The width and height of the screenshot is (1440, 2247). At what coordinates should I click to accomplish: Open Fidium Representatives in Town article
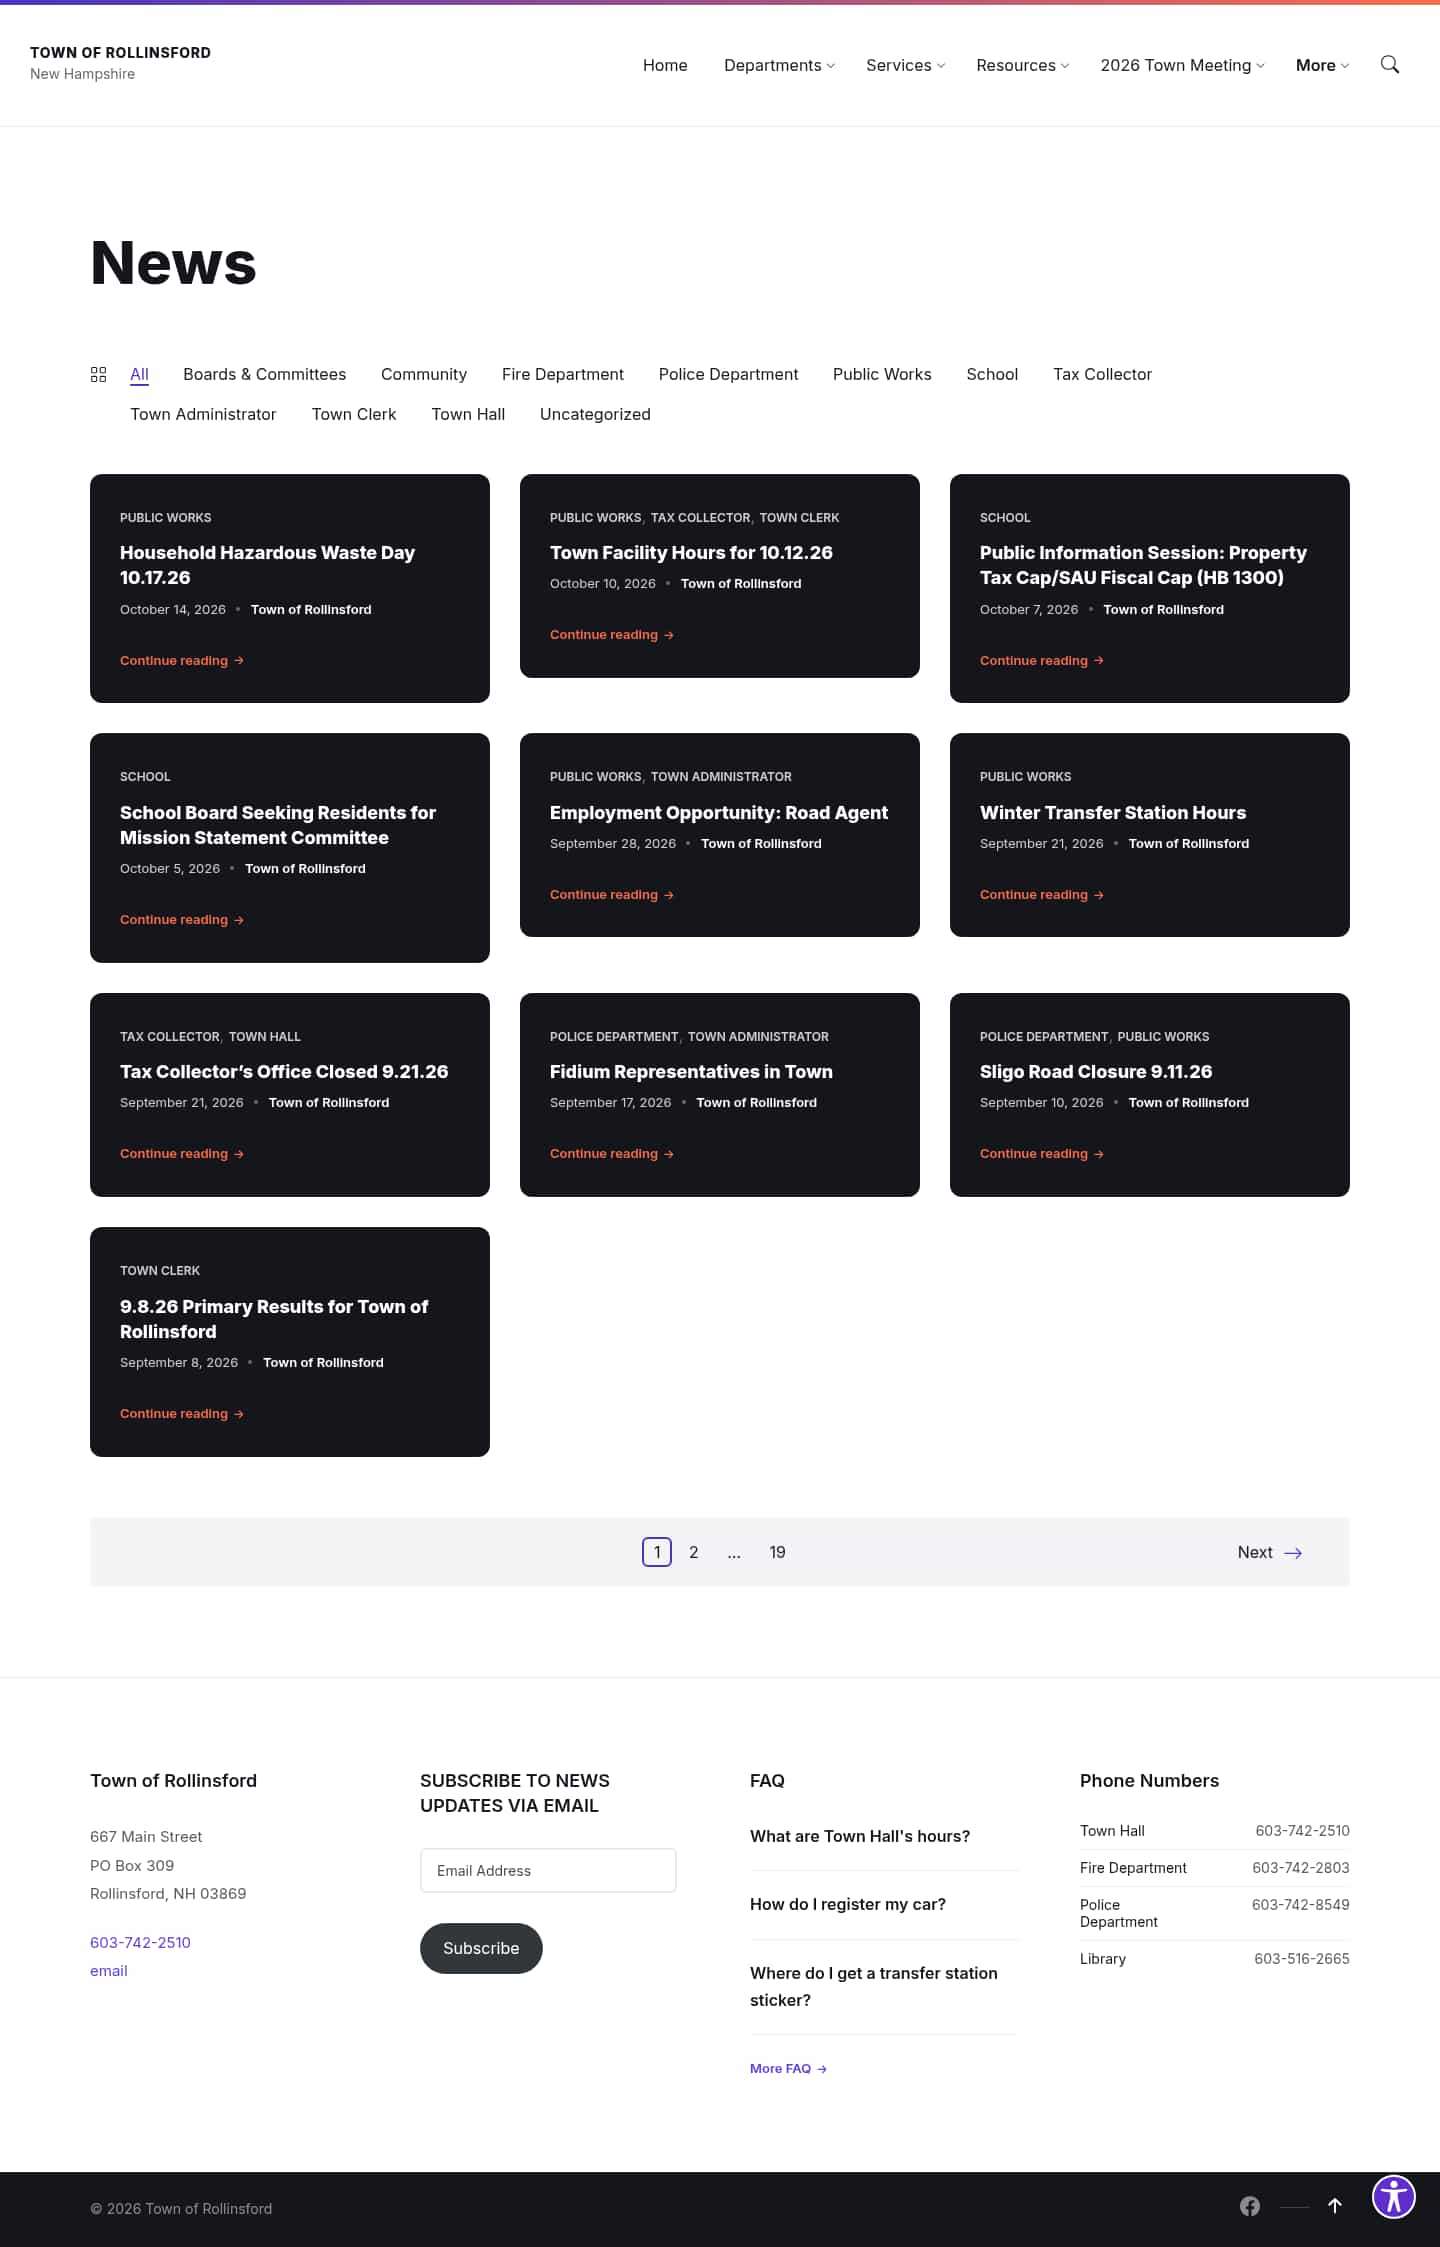[x=691, y=1071]
